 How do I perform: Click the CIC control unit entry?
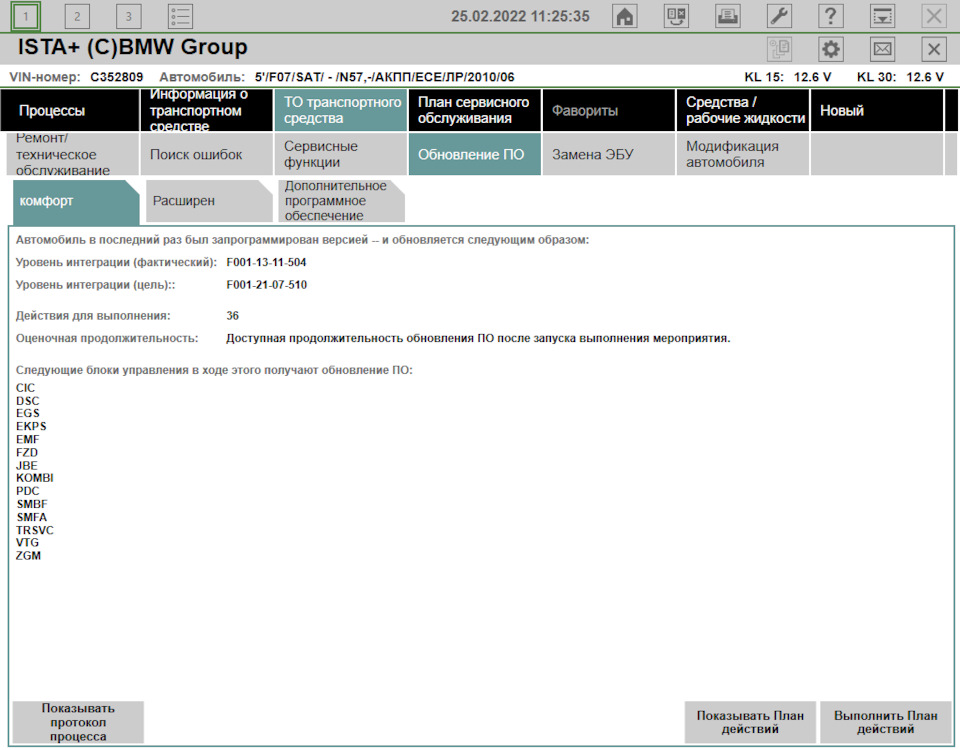[x=26, y=388]
